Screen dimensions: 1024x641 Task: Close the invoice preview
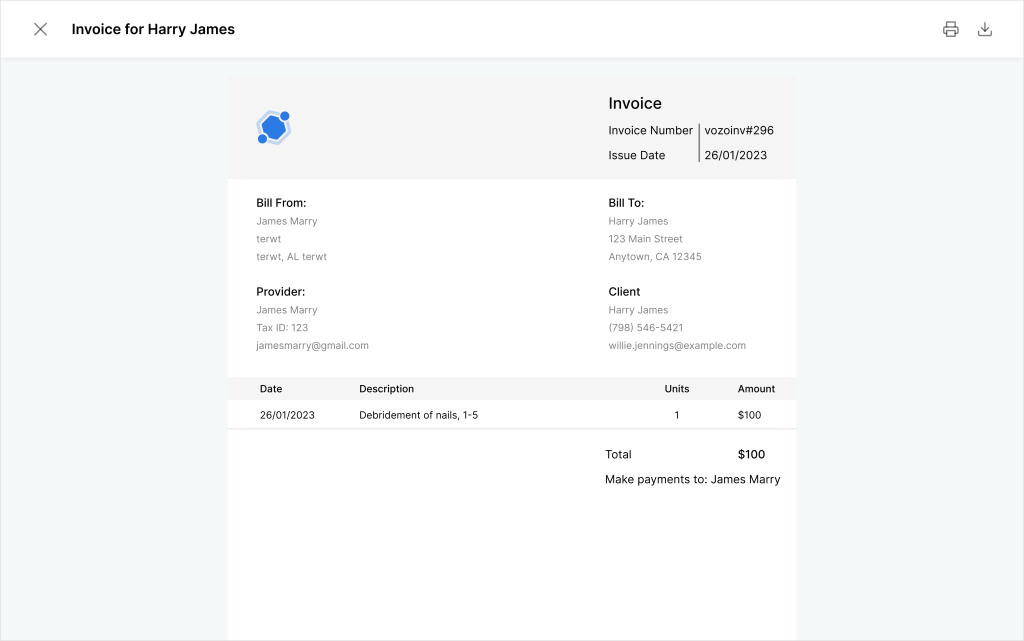pyautogui.click(x=41, y=29)
